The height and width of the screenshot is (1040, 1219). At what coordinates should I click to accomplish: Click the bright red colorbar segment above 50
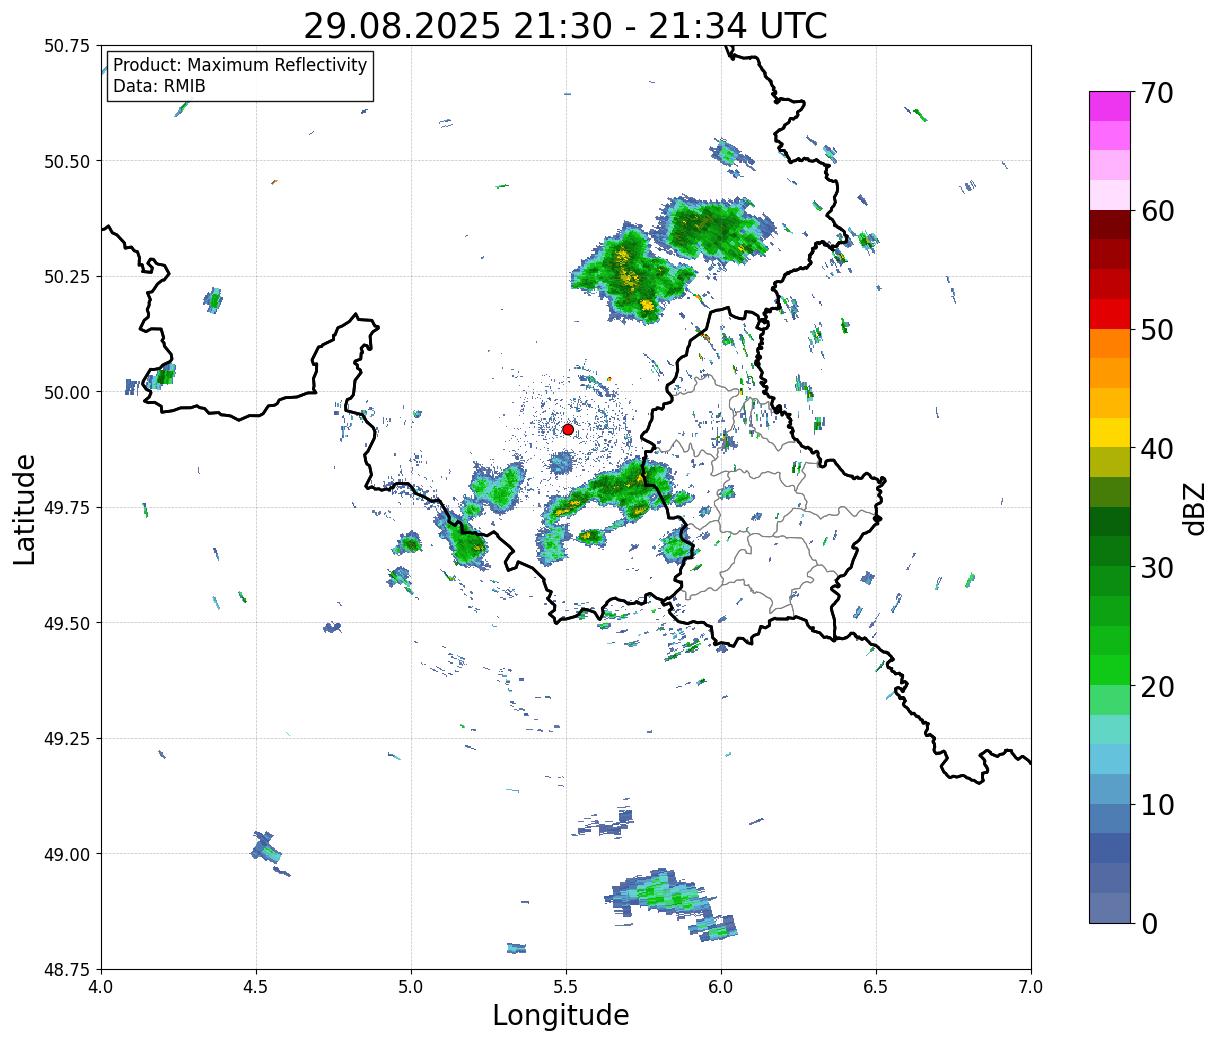(1110, 313)
